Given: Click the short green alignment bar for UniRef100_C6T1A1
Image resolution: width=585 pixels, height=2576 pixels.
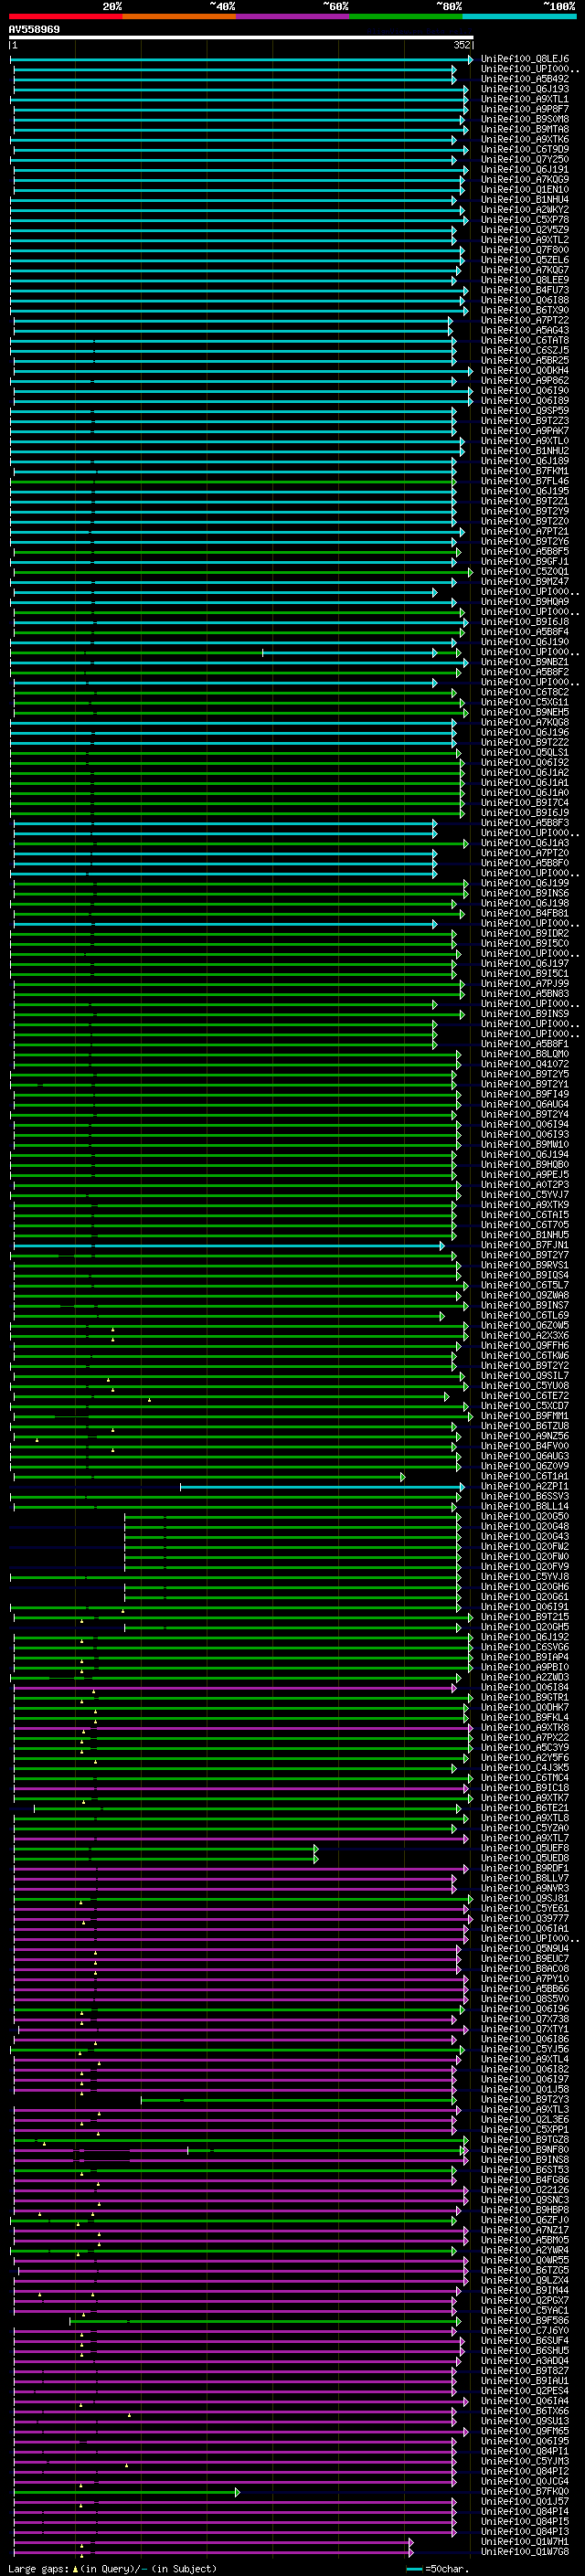Looking at the screenshot, I should (209, 1477).
